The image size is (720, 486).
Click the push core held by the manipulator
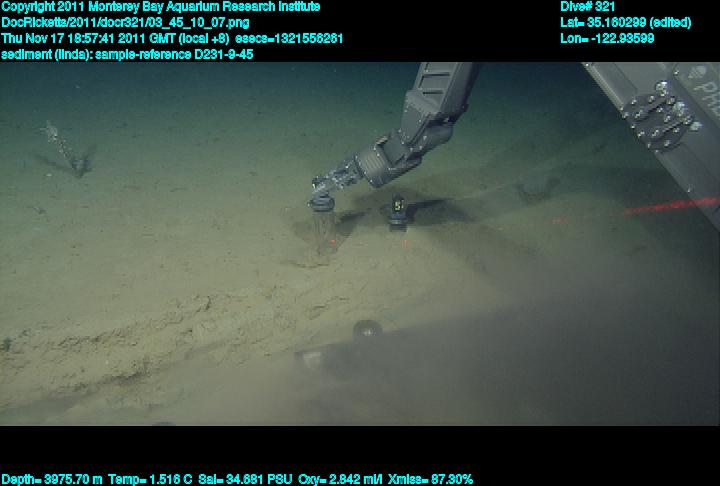pyautogui.click(x=324, y=225)
